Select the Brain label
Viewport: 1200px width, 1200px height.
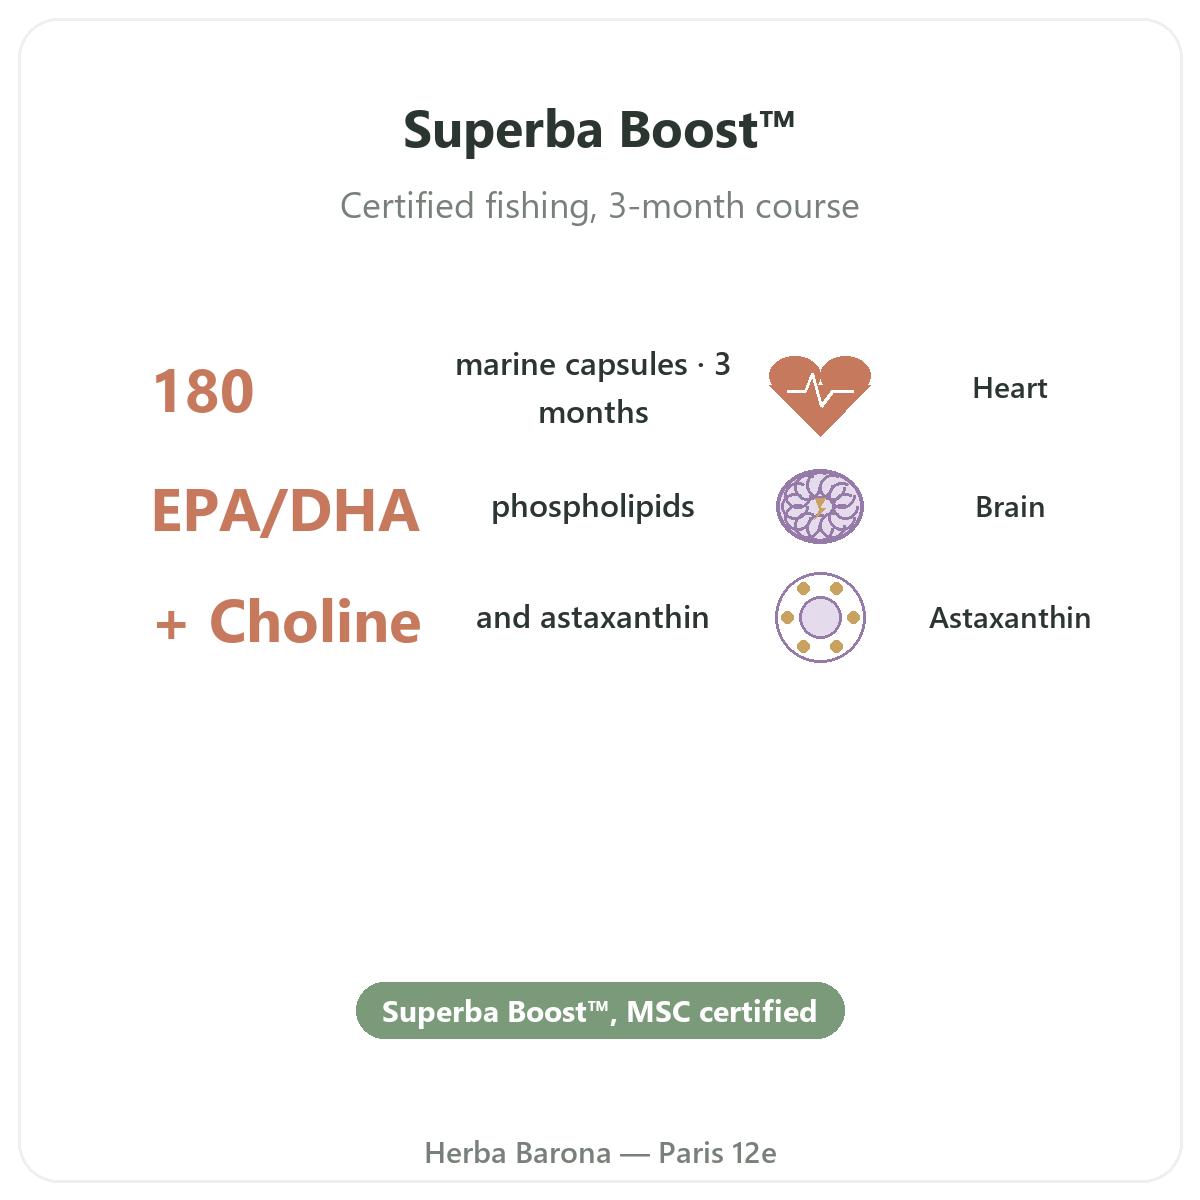pos(1010,507)
